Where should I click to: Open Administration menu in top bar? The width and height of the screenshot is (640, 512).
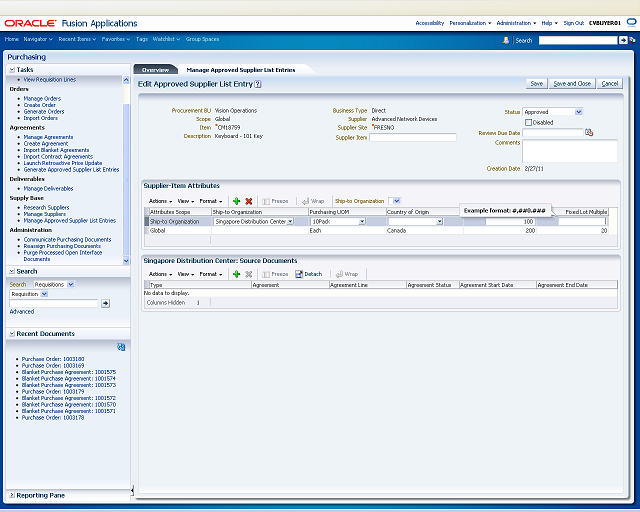tap(516, 23)
